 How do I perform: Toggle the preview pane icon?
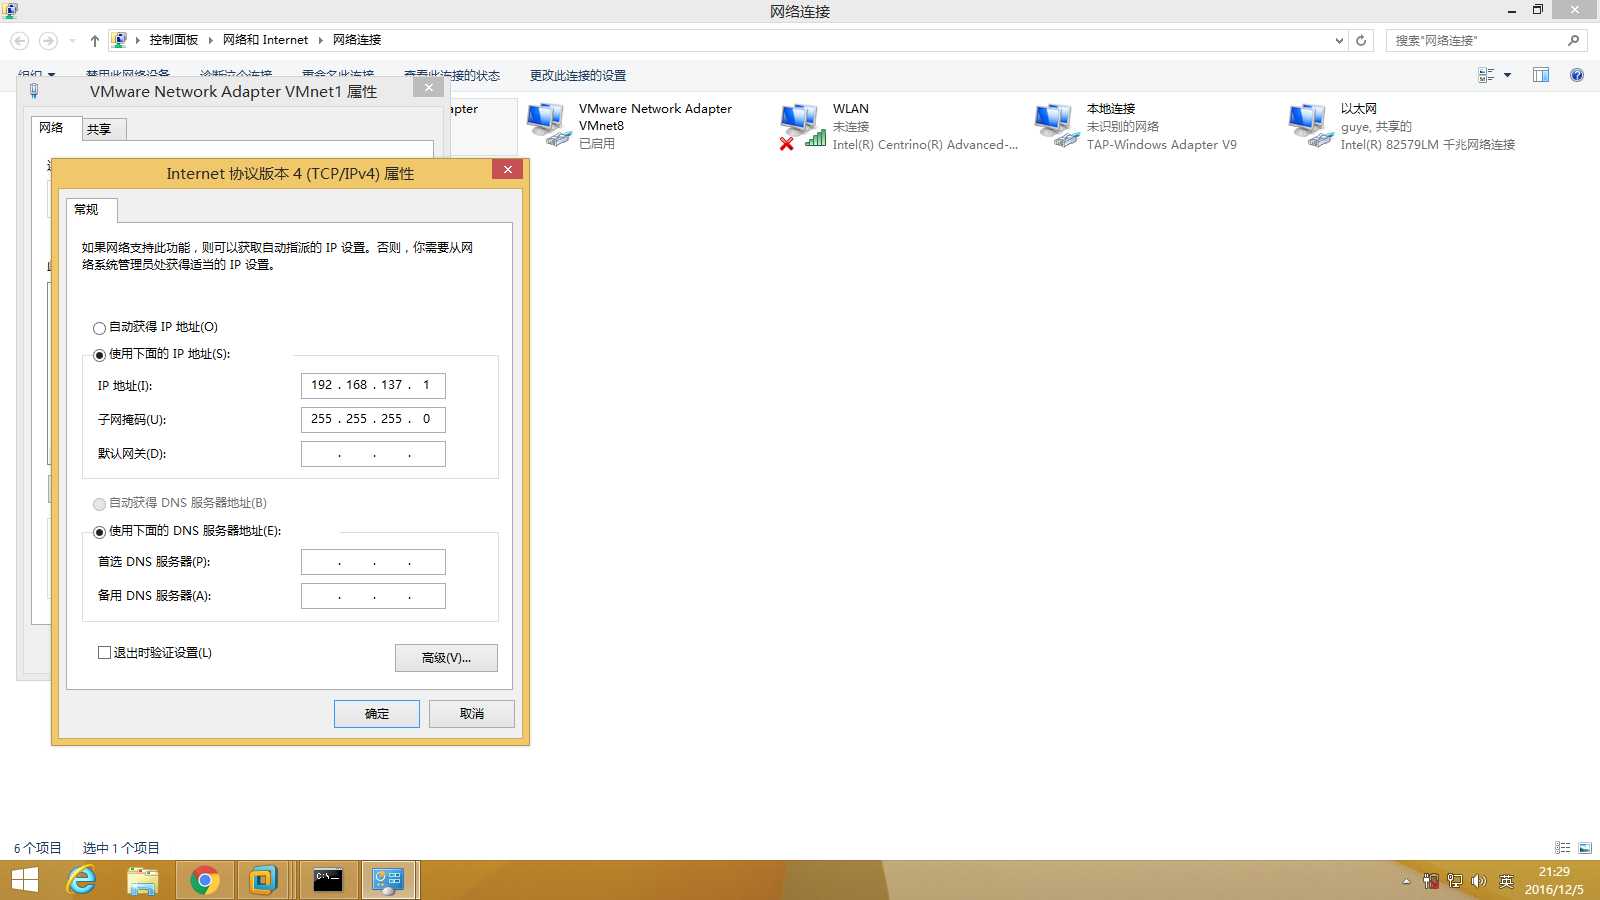click(x=1541, y=75)
